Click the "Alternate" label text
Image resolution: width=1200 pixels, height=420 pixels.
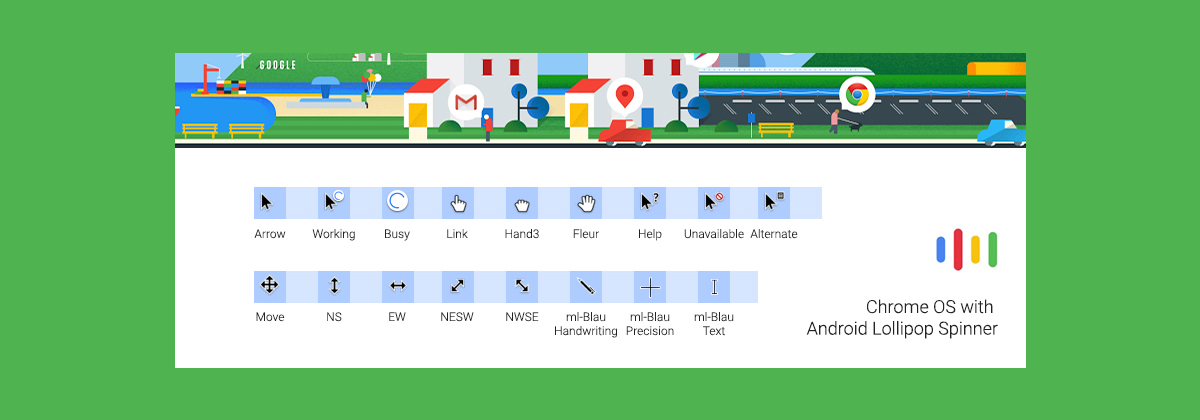pos(774,234)
